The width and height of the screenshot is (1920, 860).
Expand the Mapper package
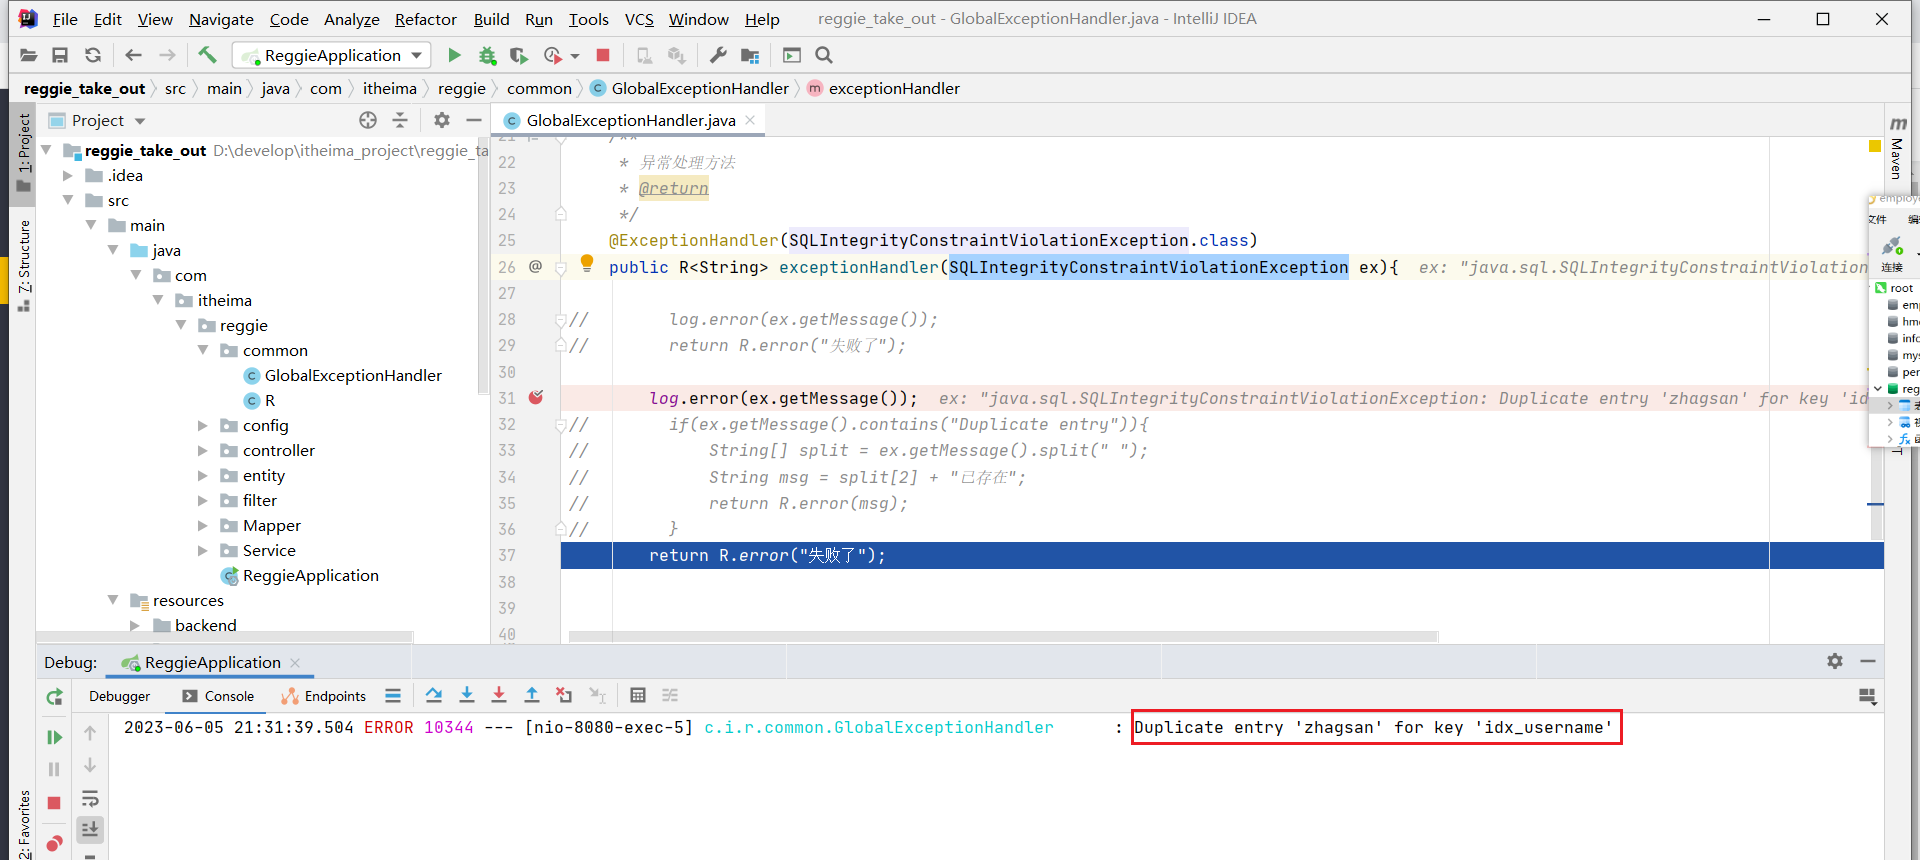point(203,525)
